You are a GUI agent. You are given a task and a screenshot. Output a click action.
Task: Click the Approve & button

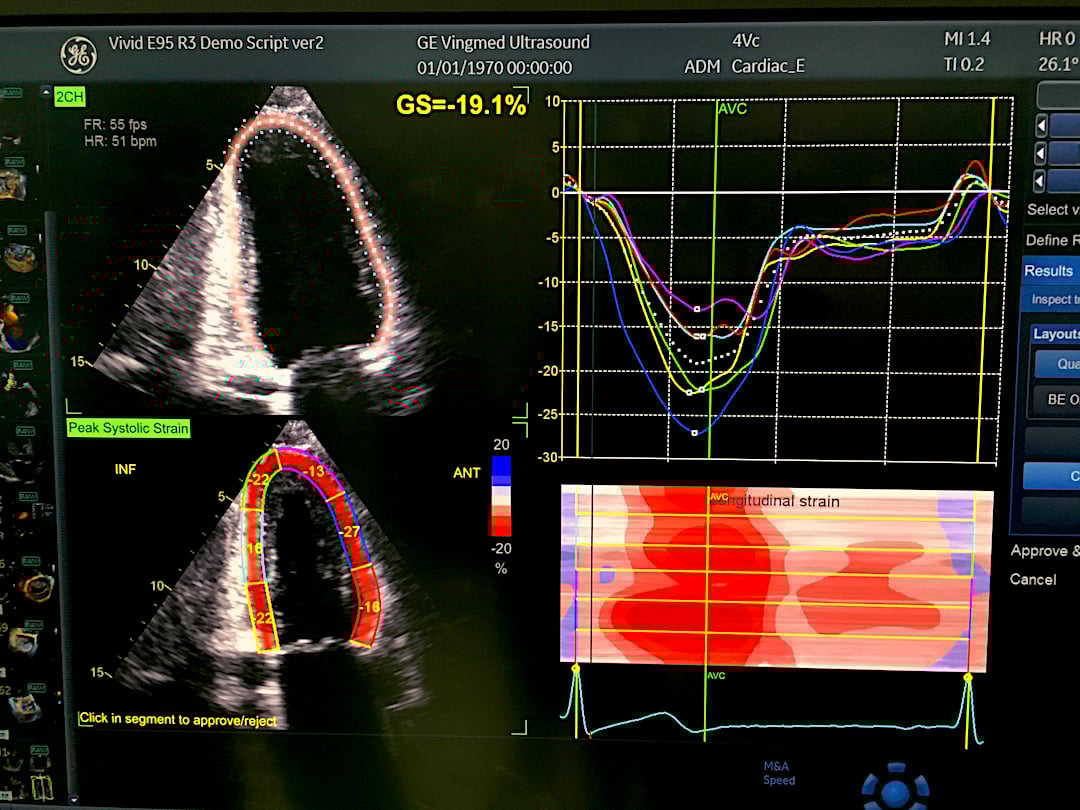[x=1044, y=551]
